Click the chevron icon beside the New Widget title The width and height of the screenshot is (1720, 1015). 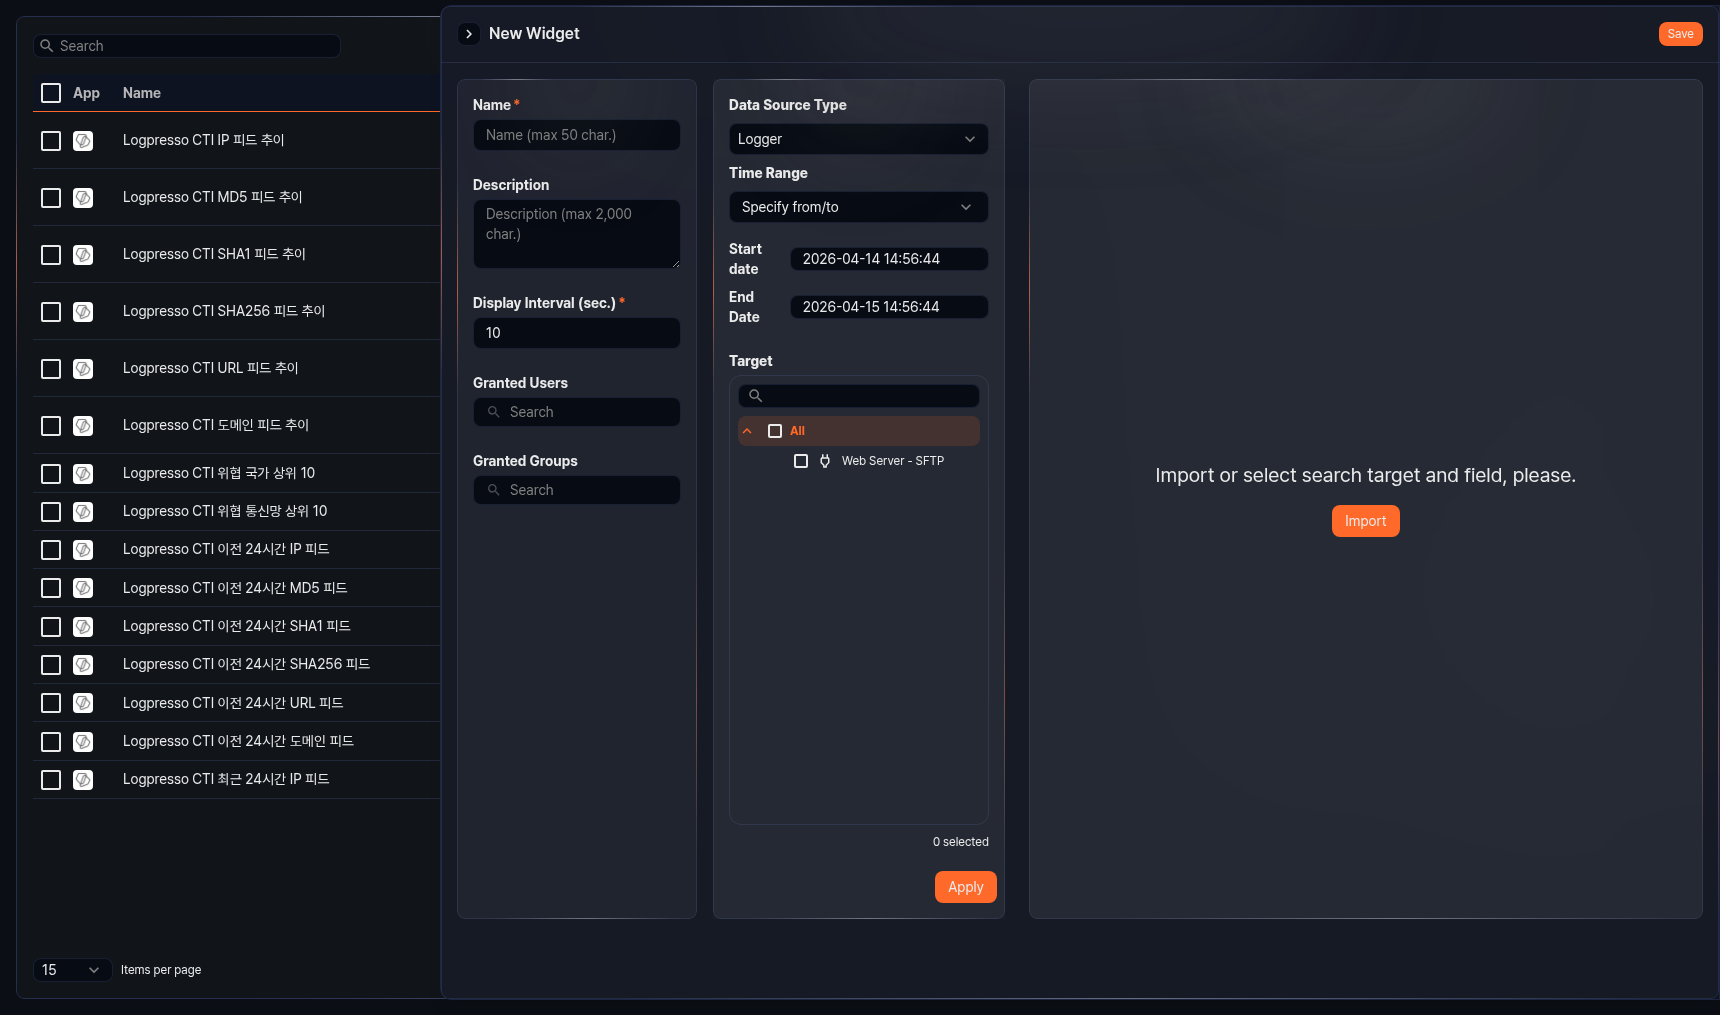[x=469, y=33]
